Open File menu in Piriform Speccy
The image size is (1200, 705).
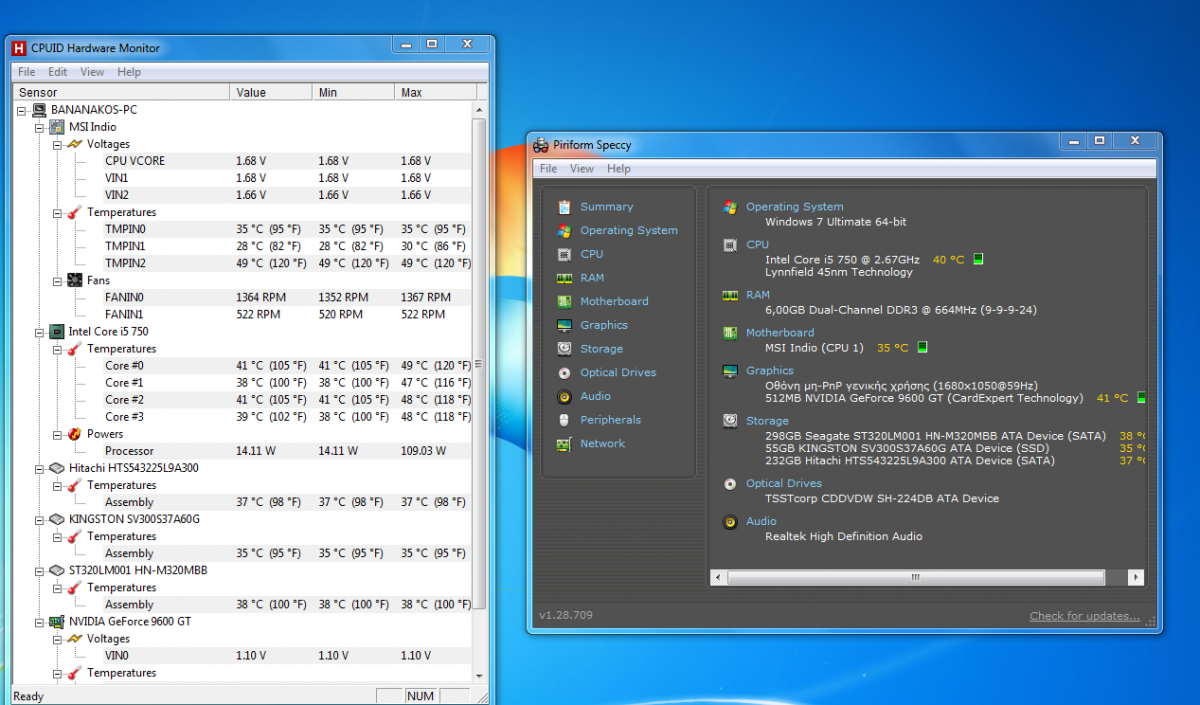[x=549, y=169]
